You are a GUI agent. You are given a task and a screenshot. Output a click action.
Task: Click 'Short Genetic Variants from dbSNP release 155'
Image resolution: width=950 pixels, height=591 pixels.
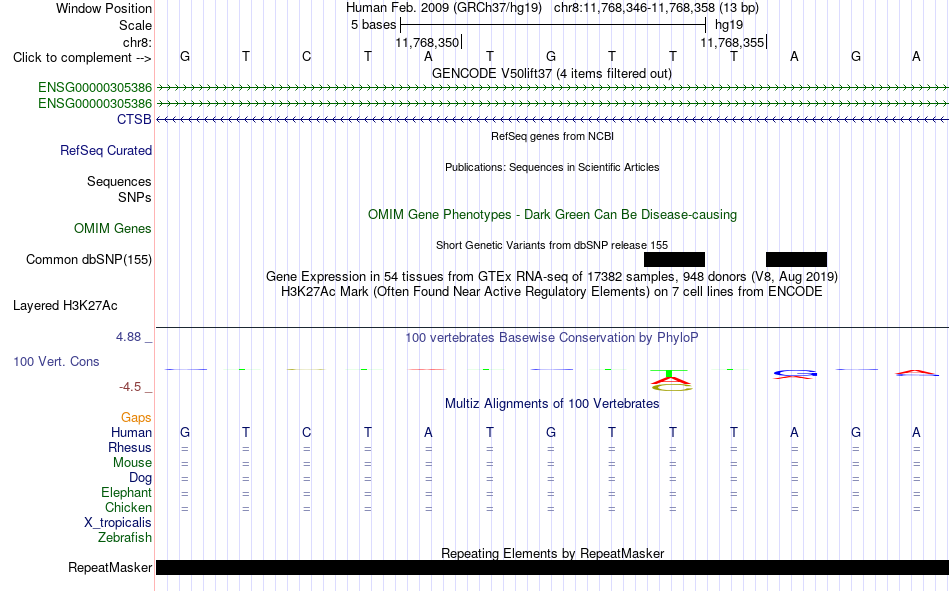pos(552,245)
